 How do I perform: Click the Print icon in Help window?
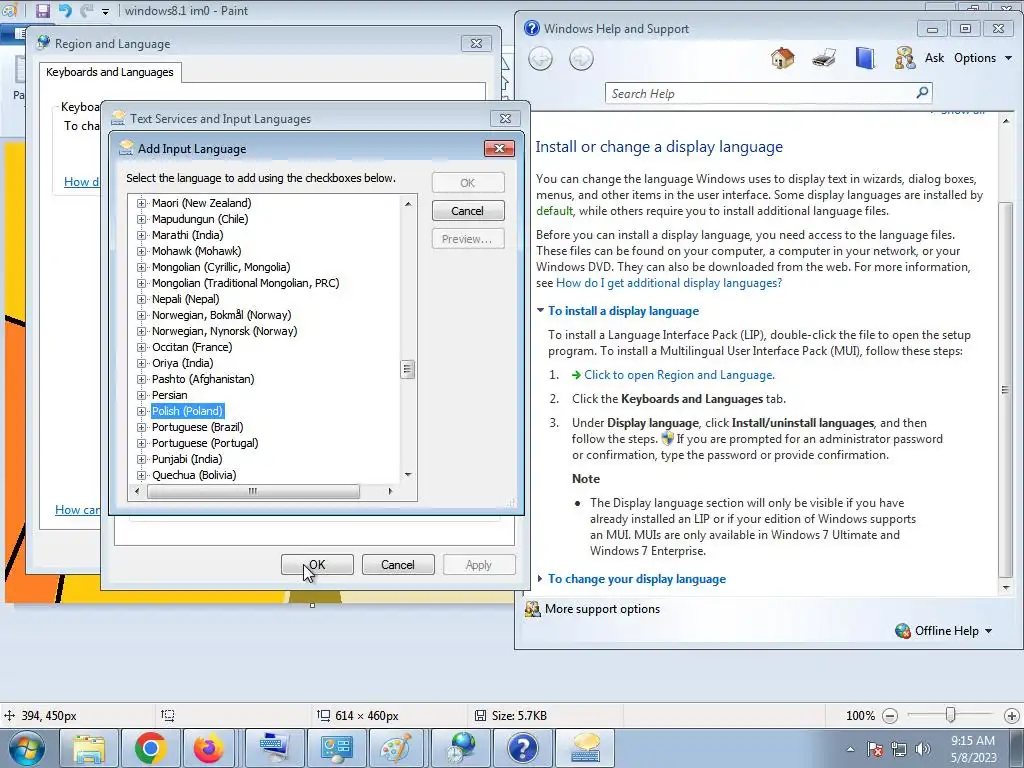click(824, 58)
